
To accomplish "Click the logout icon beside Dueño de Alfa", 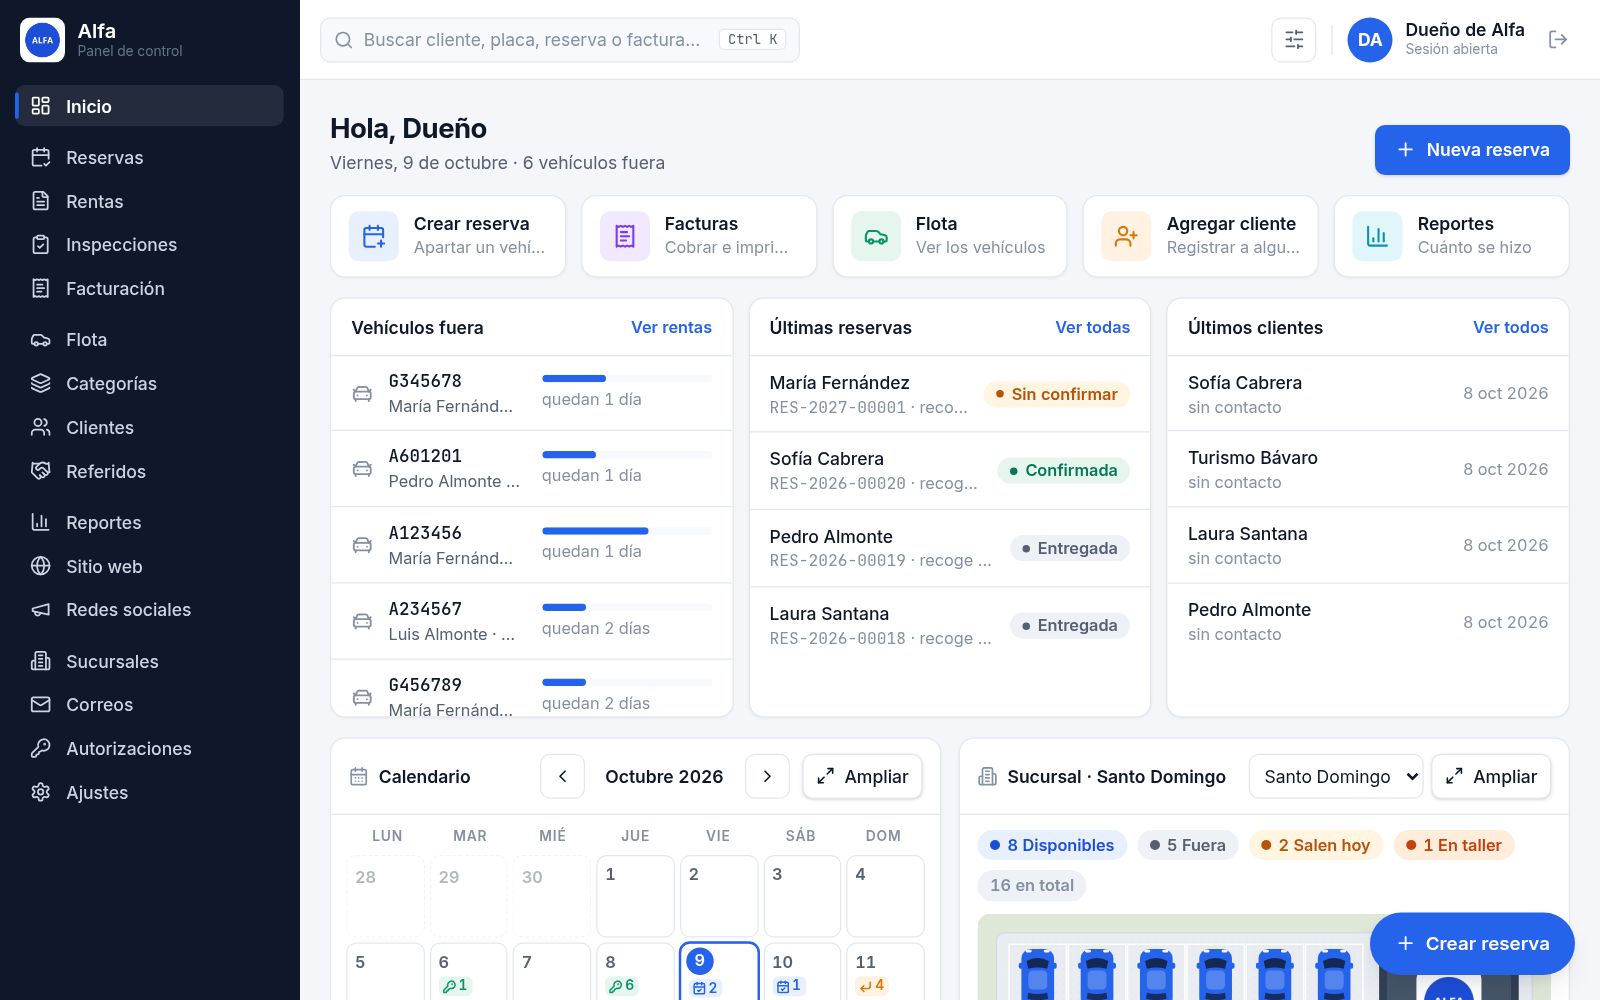I will [1557, 40].
